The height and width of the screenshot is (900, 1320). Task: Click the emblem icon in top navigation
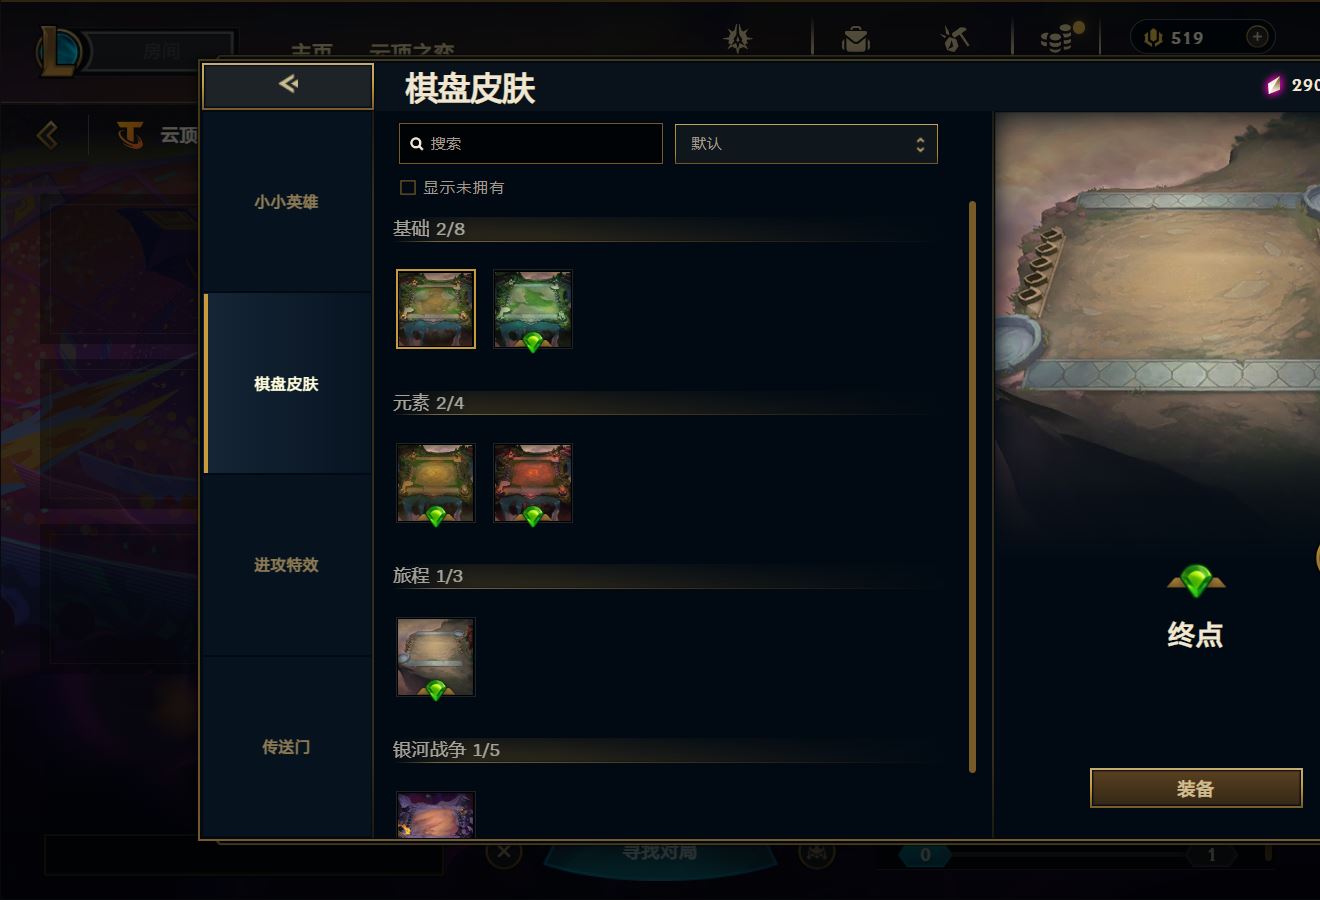[x=738, y=39]
